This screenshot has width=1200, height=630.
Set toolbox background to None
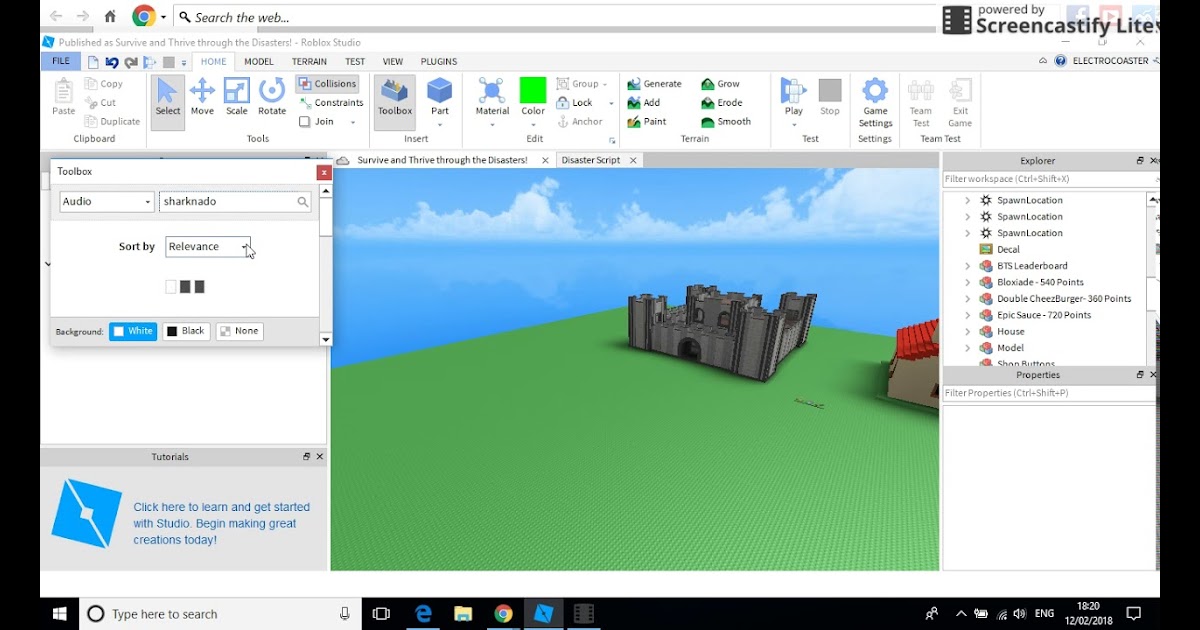[239, 331]
